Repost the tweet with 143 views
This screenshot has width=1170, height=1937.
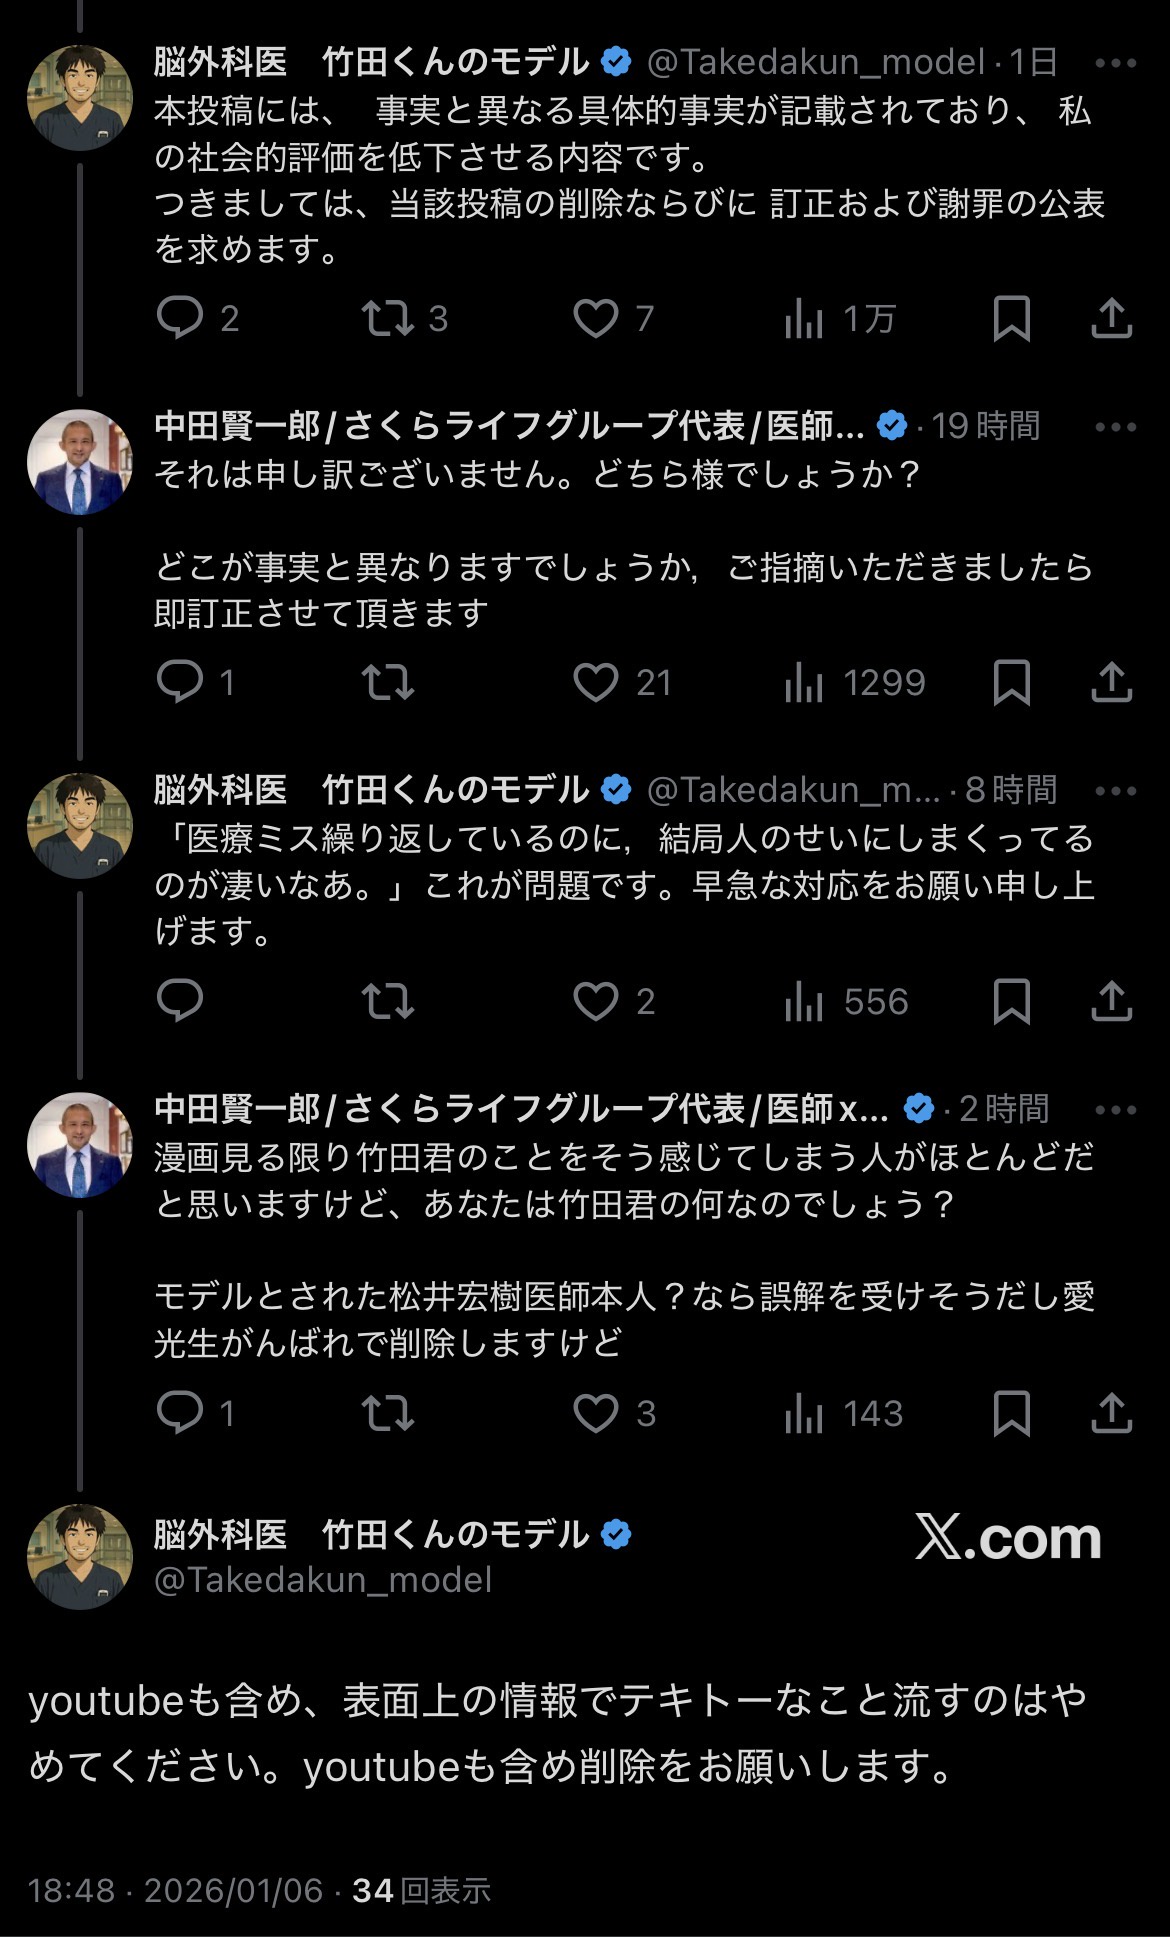tap(387, 1413)
